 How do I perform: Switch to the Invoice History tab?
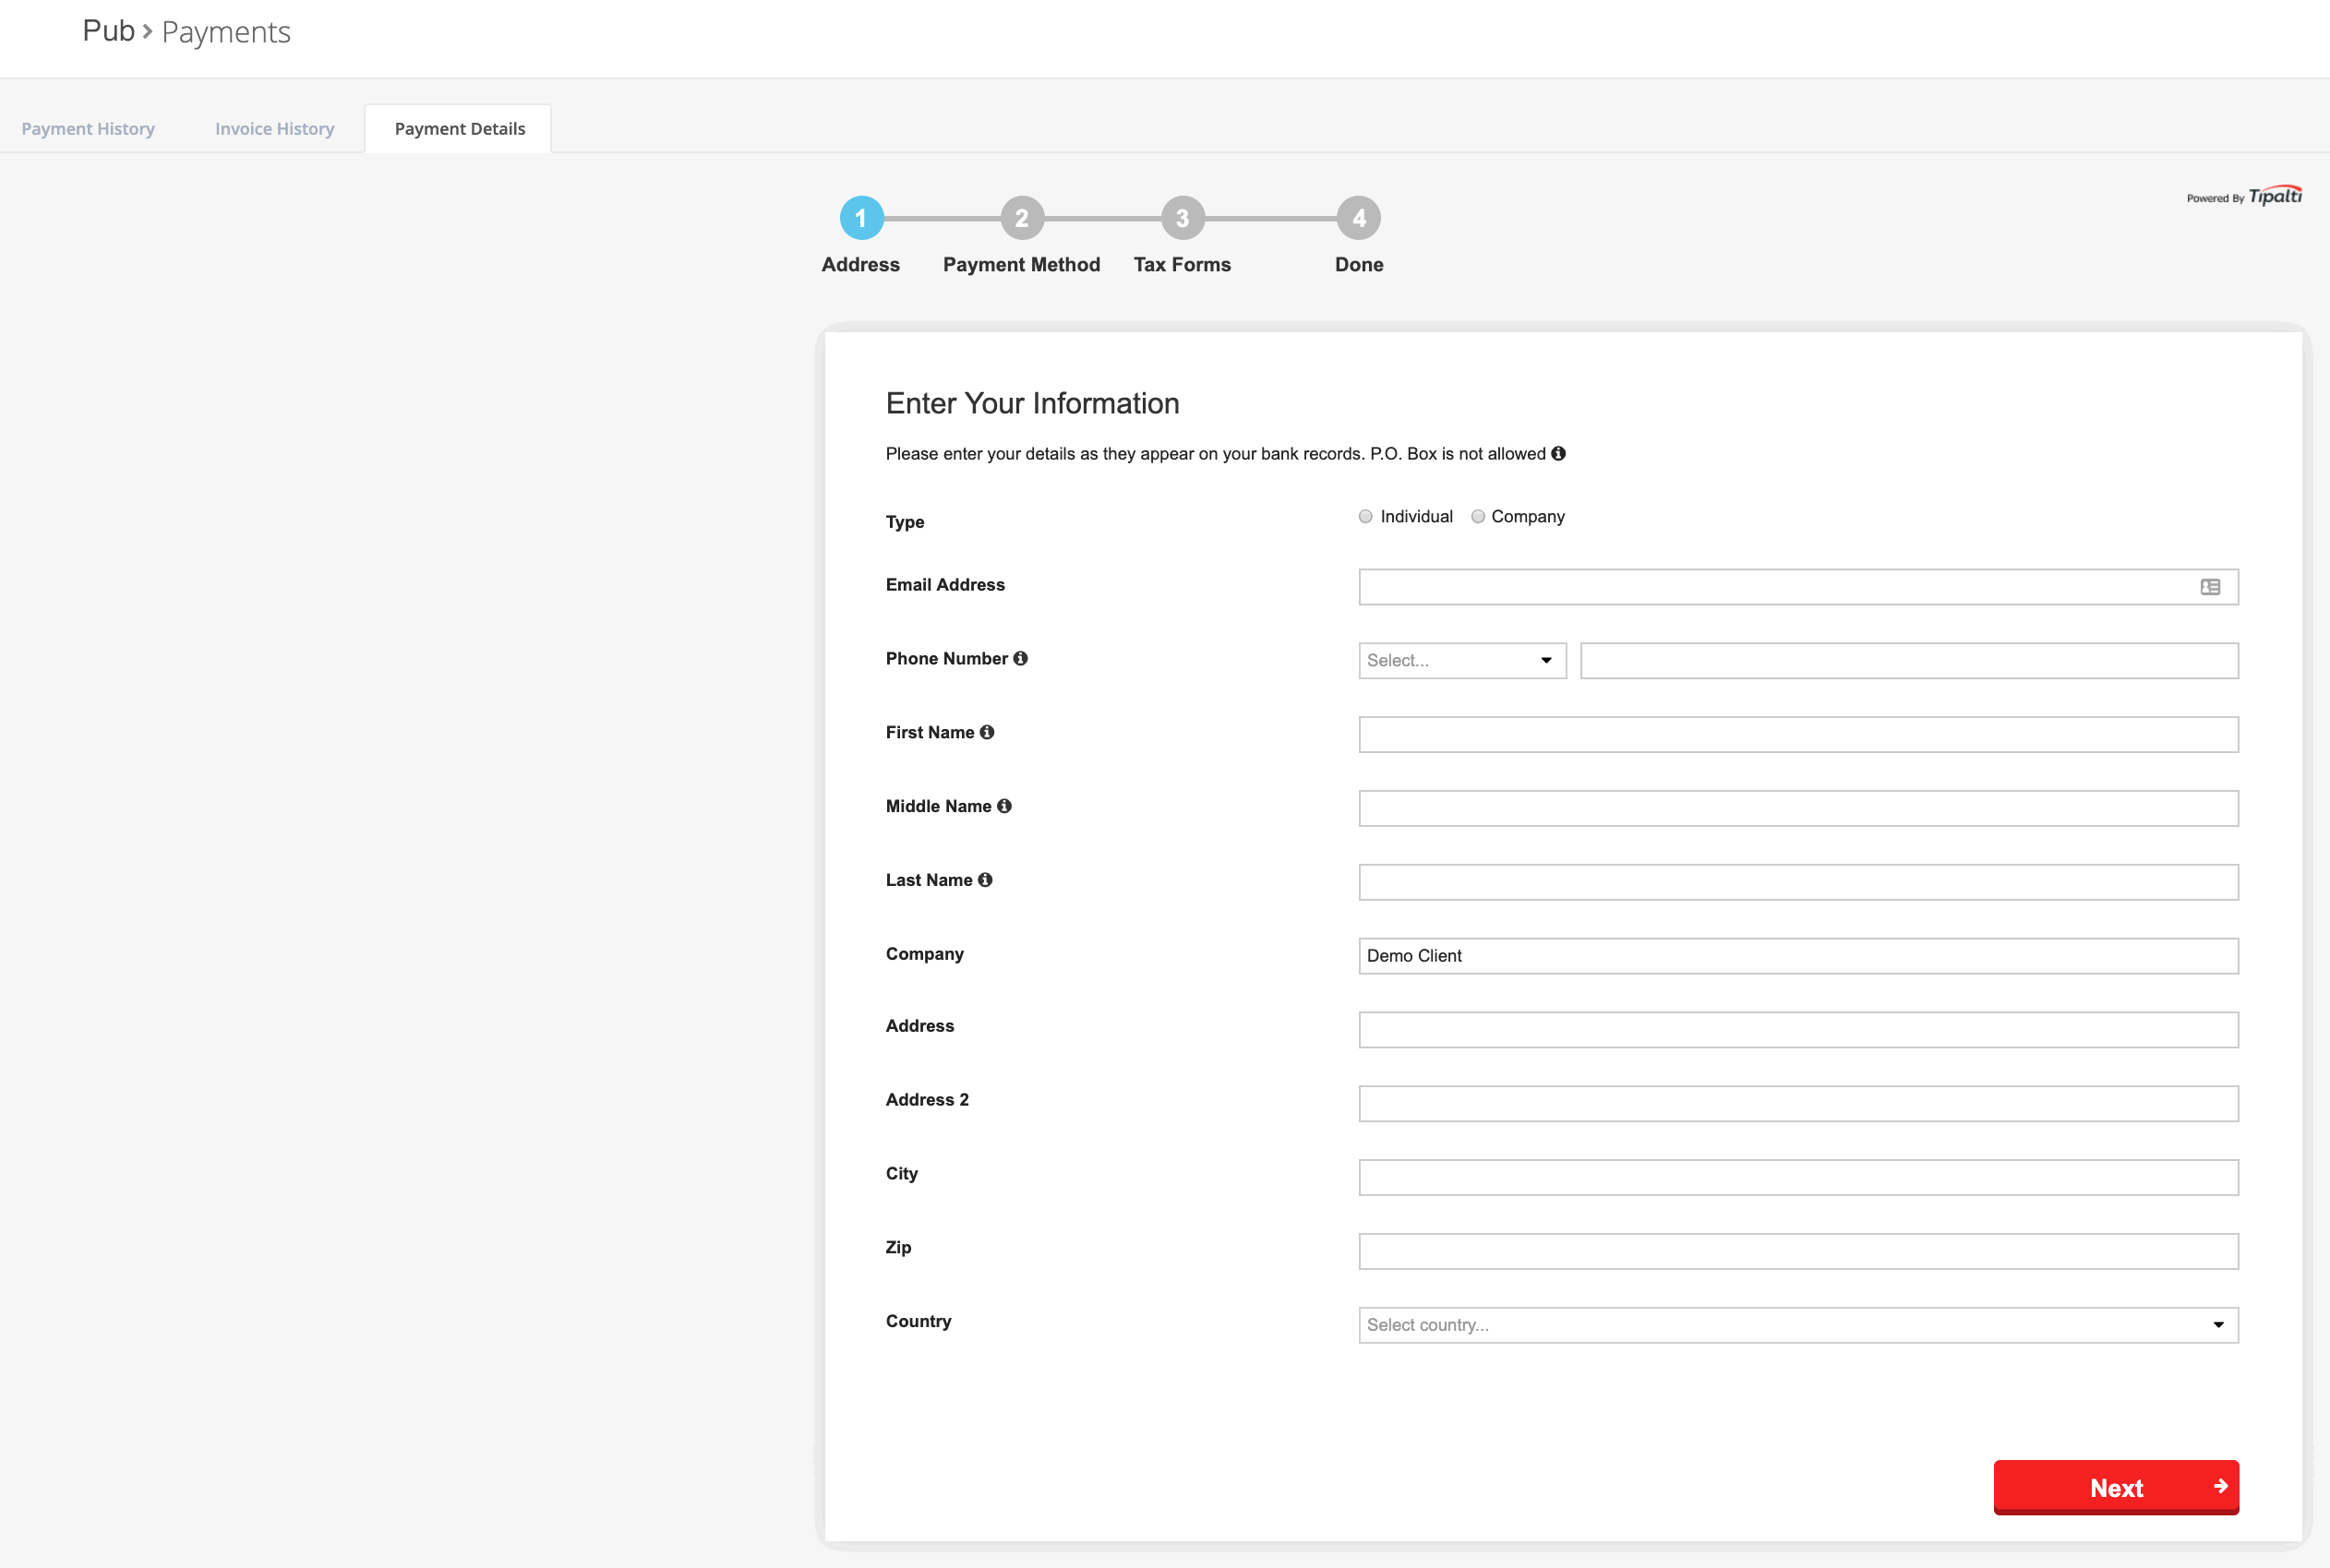point(273,127)
